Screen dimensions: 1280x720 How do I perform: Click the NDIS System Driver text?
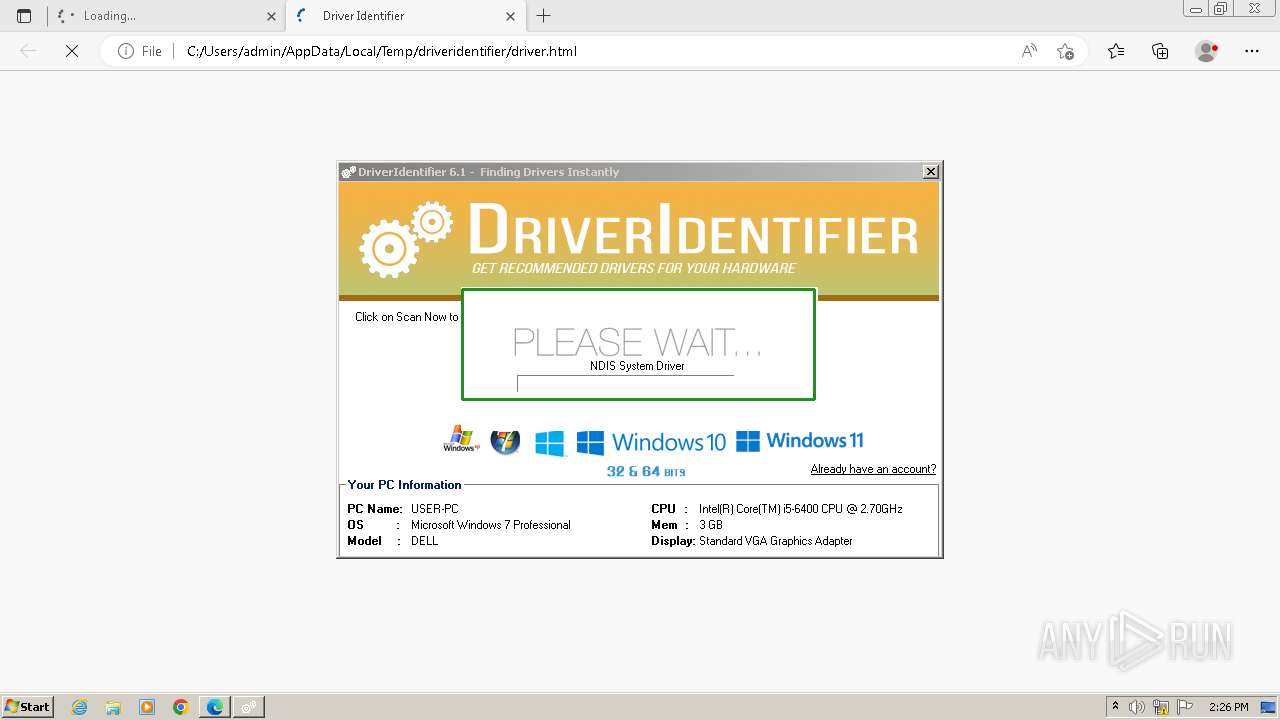(637, 366)
